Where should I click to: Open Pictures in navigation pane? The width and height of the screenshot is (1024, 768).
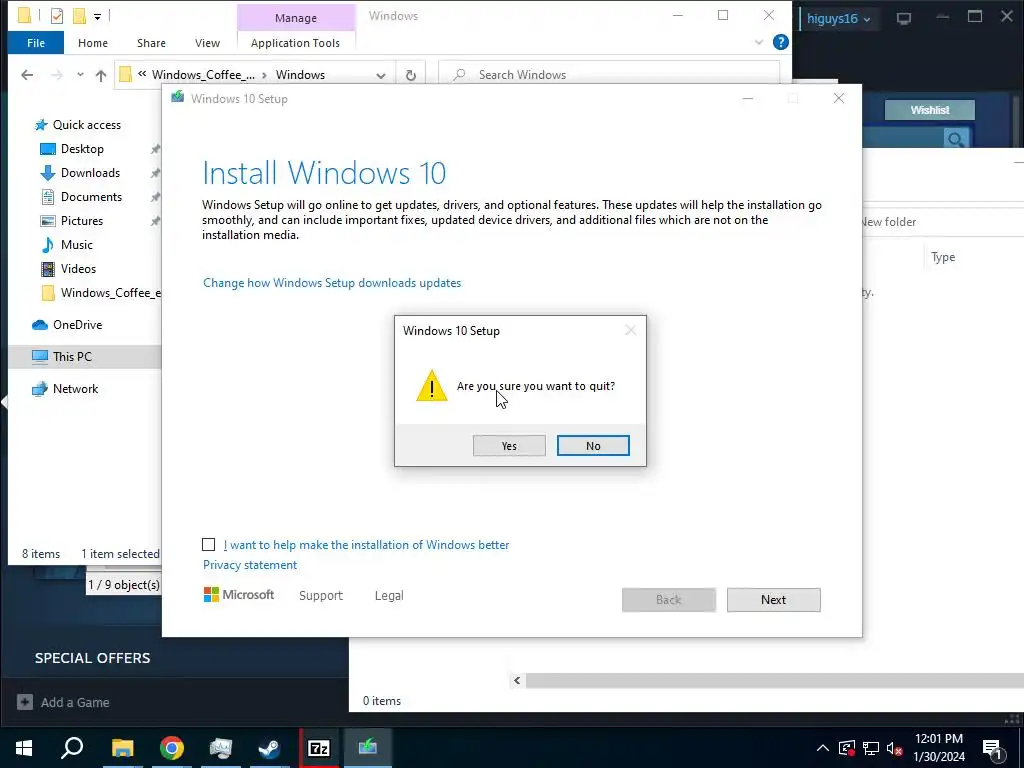[82, 221]
